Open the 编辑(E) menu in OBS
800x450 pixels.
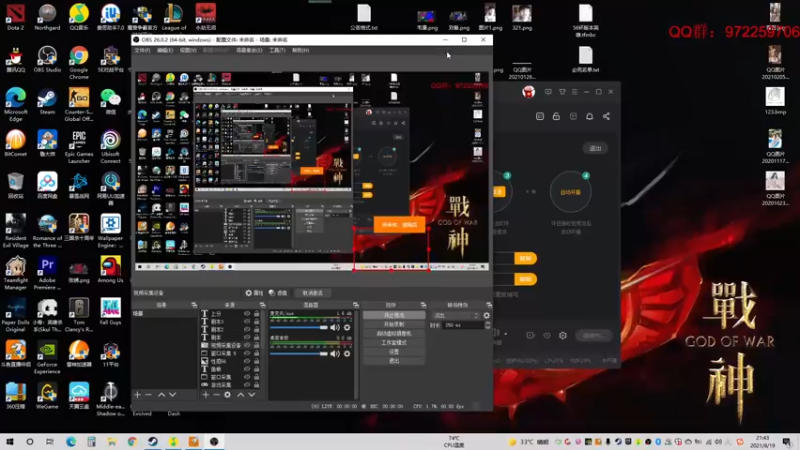[x=165, y=51]
